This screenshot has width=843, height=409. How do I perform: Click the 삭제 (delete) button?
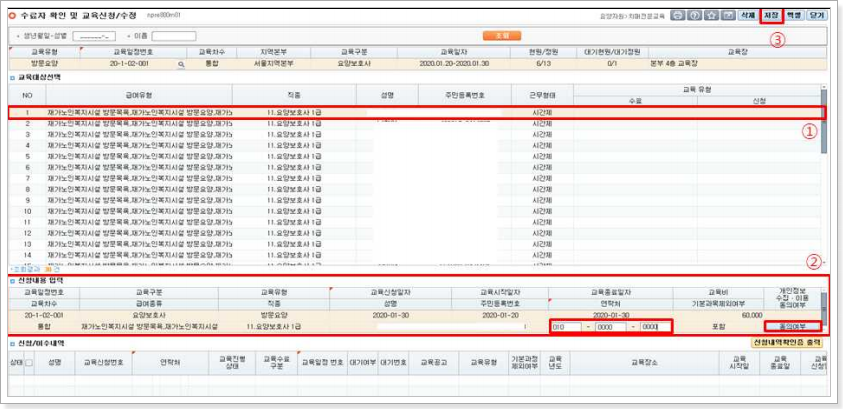[747, 16]
